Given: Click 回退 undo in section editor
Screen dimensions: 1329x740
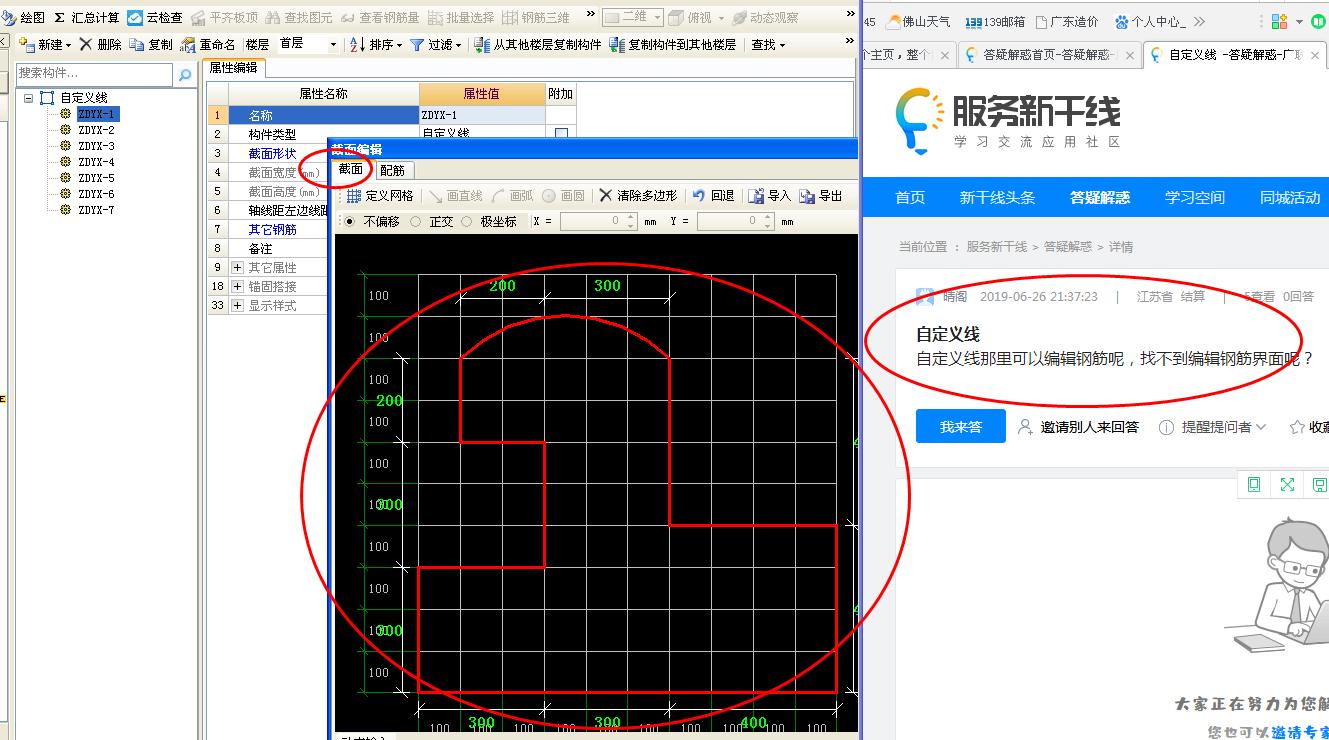Looking at the screenshot, I should (x=714, y=196).
